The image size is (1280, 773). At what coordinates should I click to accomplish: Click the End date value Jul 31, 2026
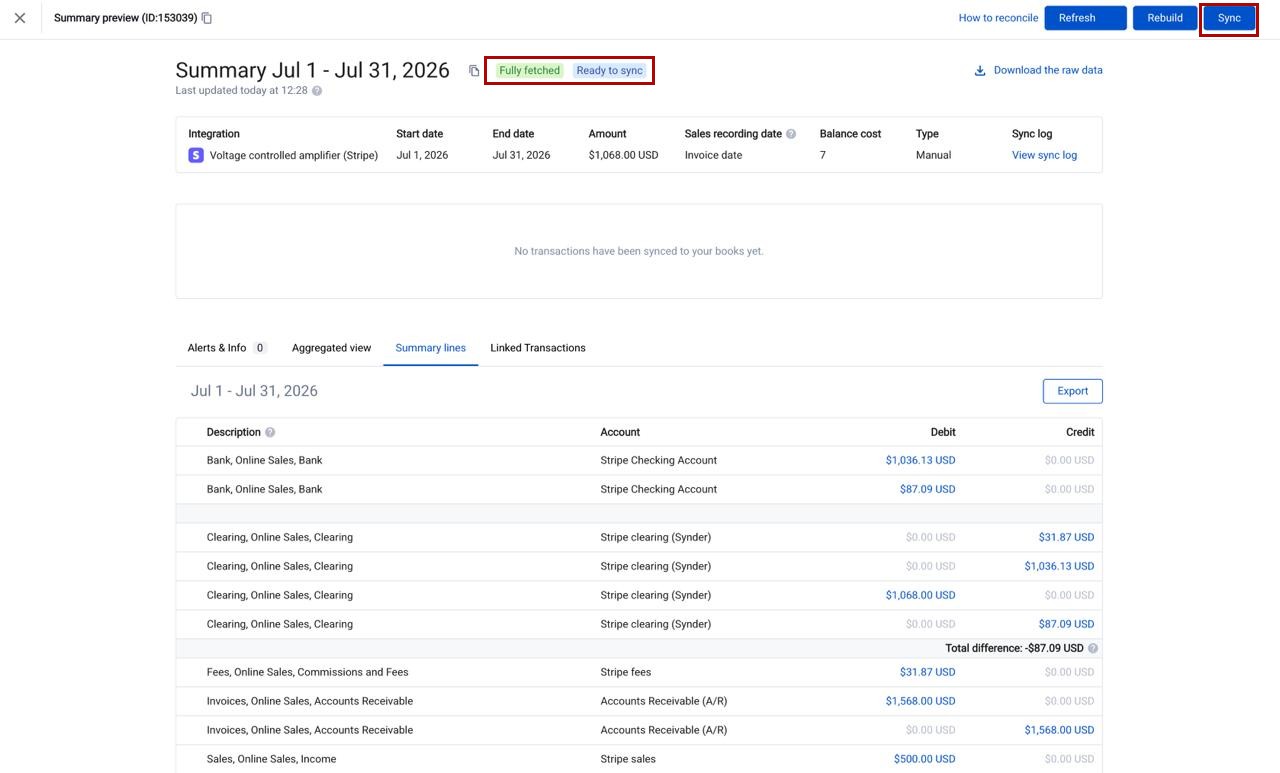pos(521,155)
